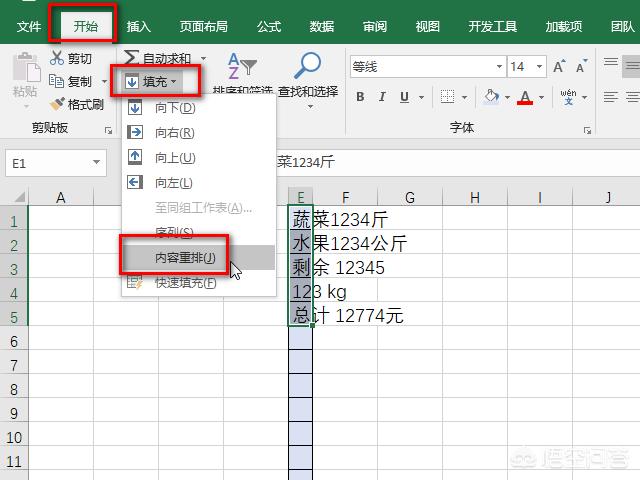Click the align left icon
The height and width of the screenshot is (480, 640).
(x=611, y=97)
